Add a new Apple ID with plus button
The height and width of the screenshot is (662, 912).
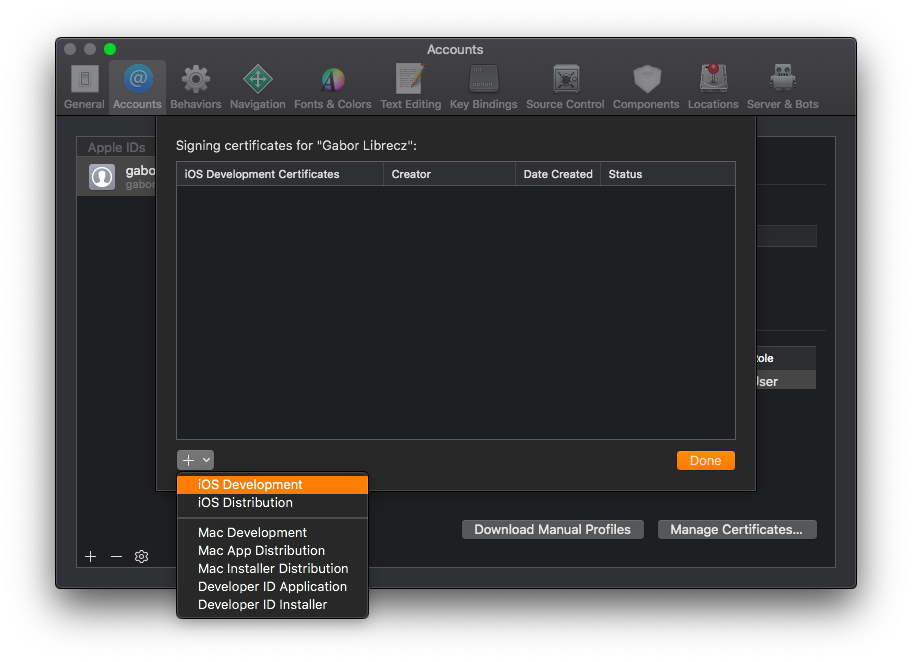91,557
